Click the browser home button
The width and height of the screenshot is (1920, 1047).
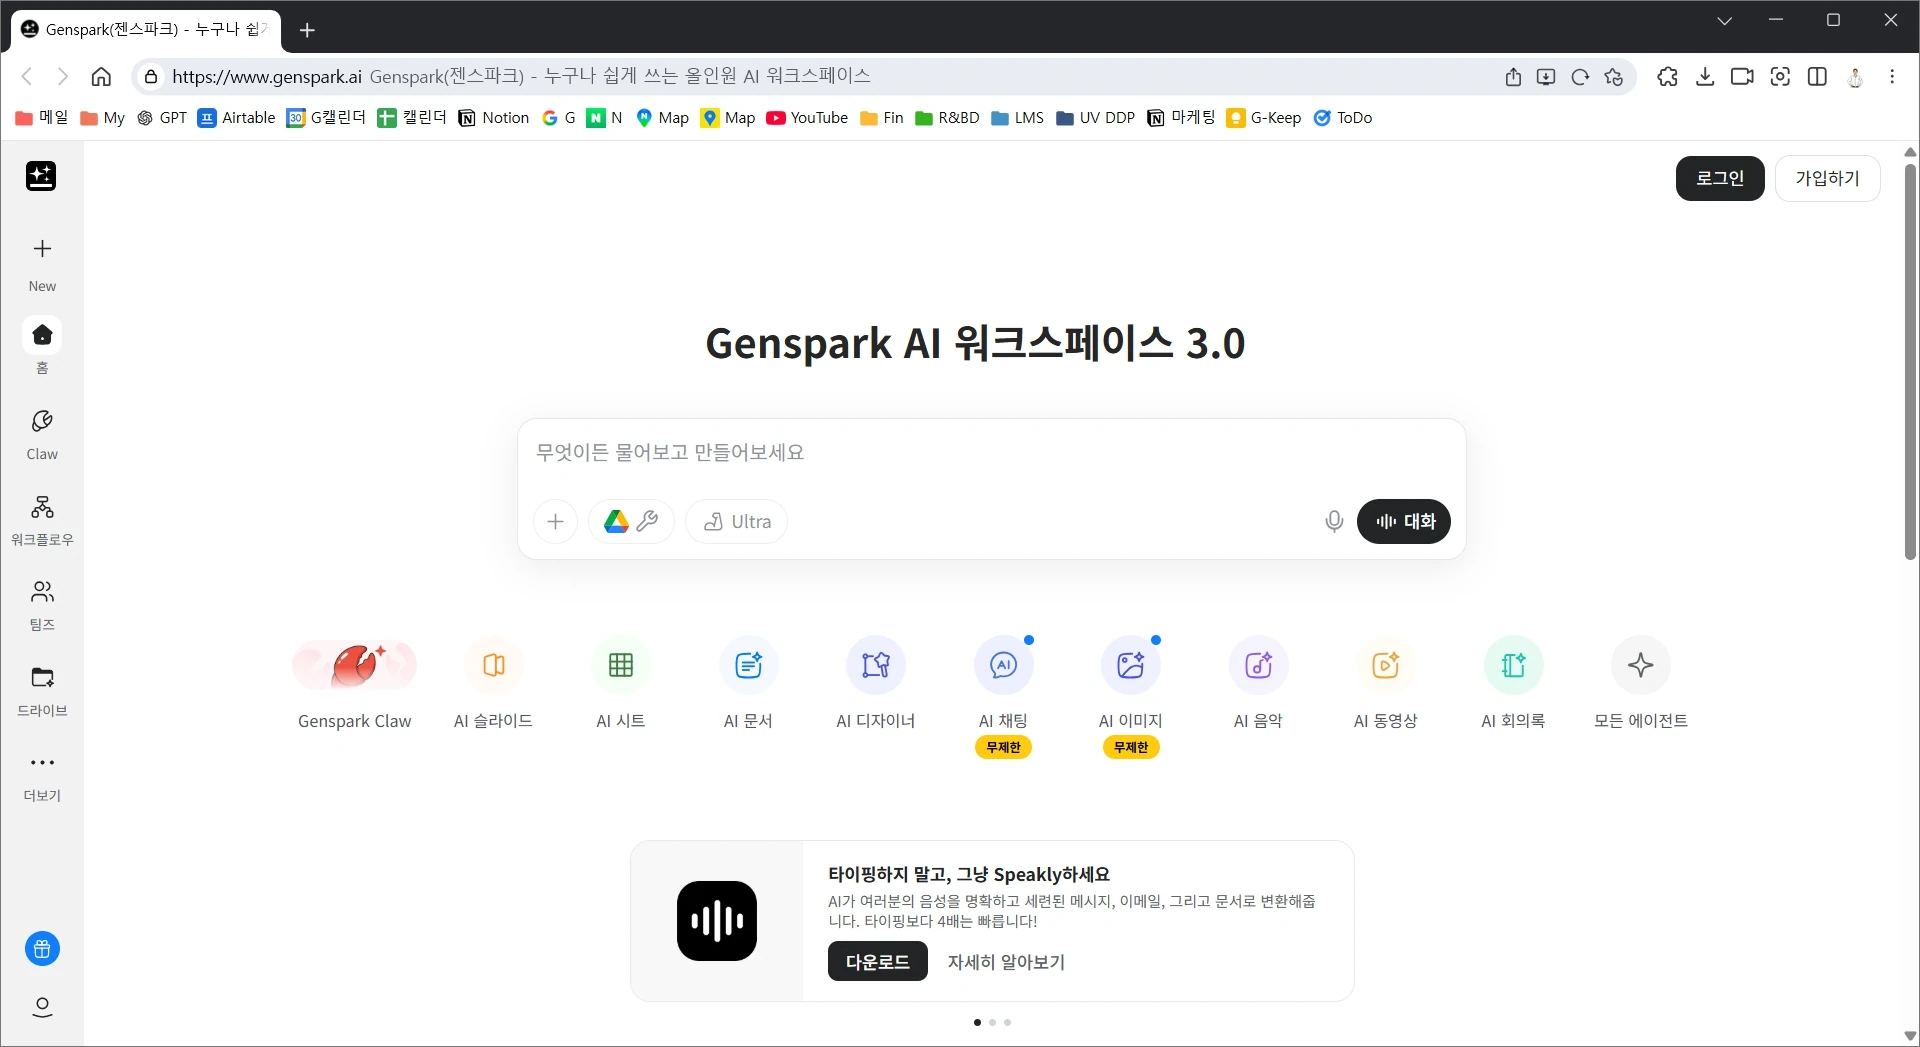point(101,76)
